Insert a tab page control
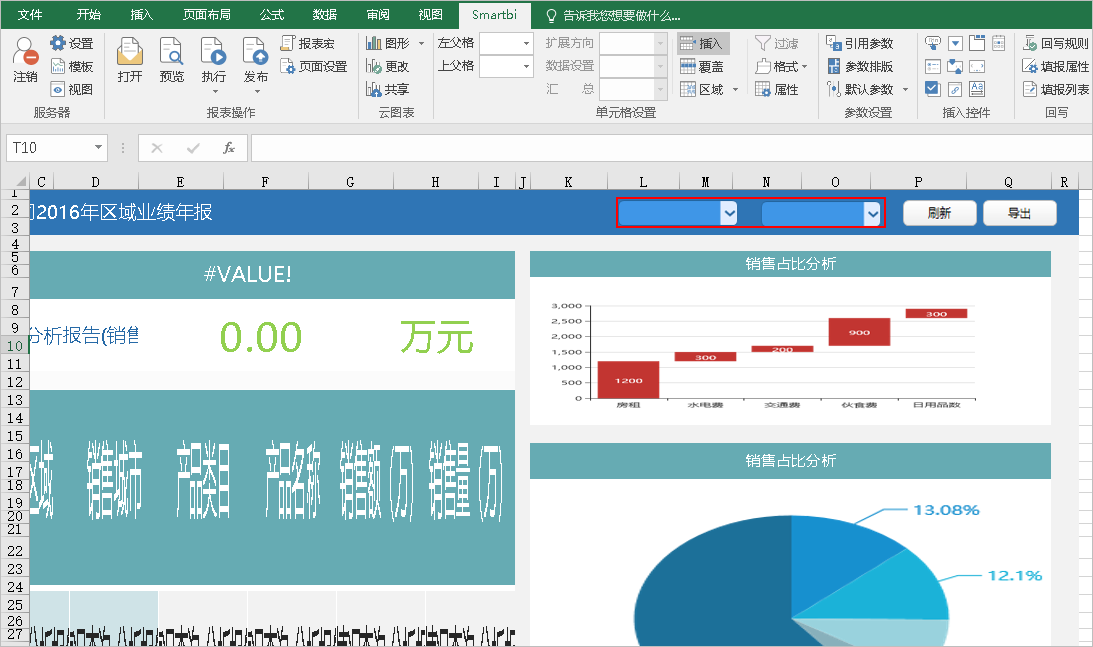Viewport: 1093px width, 647px height. [977, 43]
